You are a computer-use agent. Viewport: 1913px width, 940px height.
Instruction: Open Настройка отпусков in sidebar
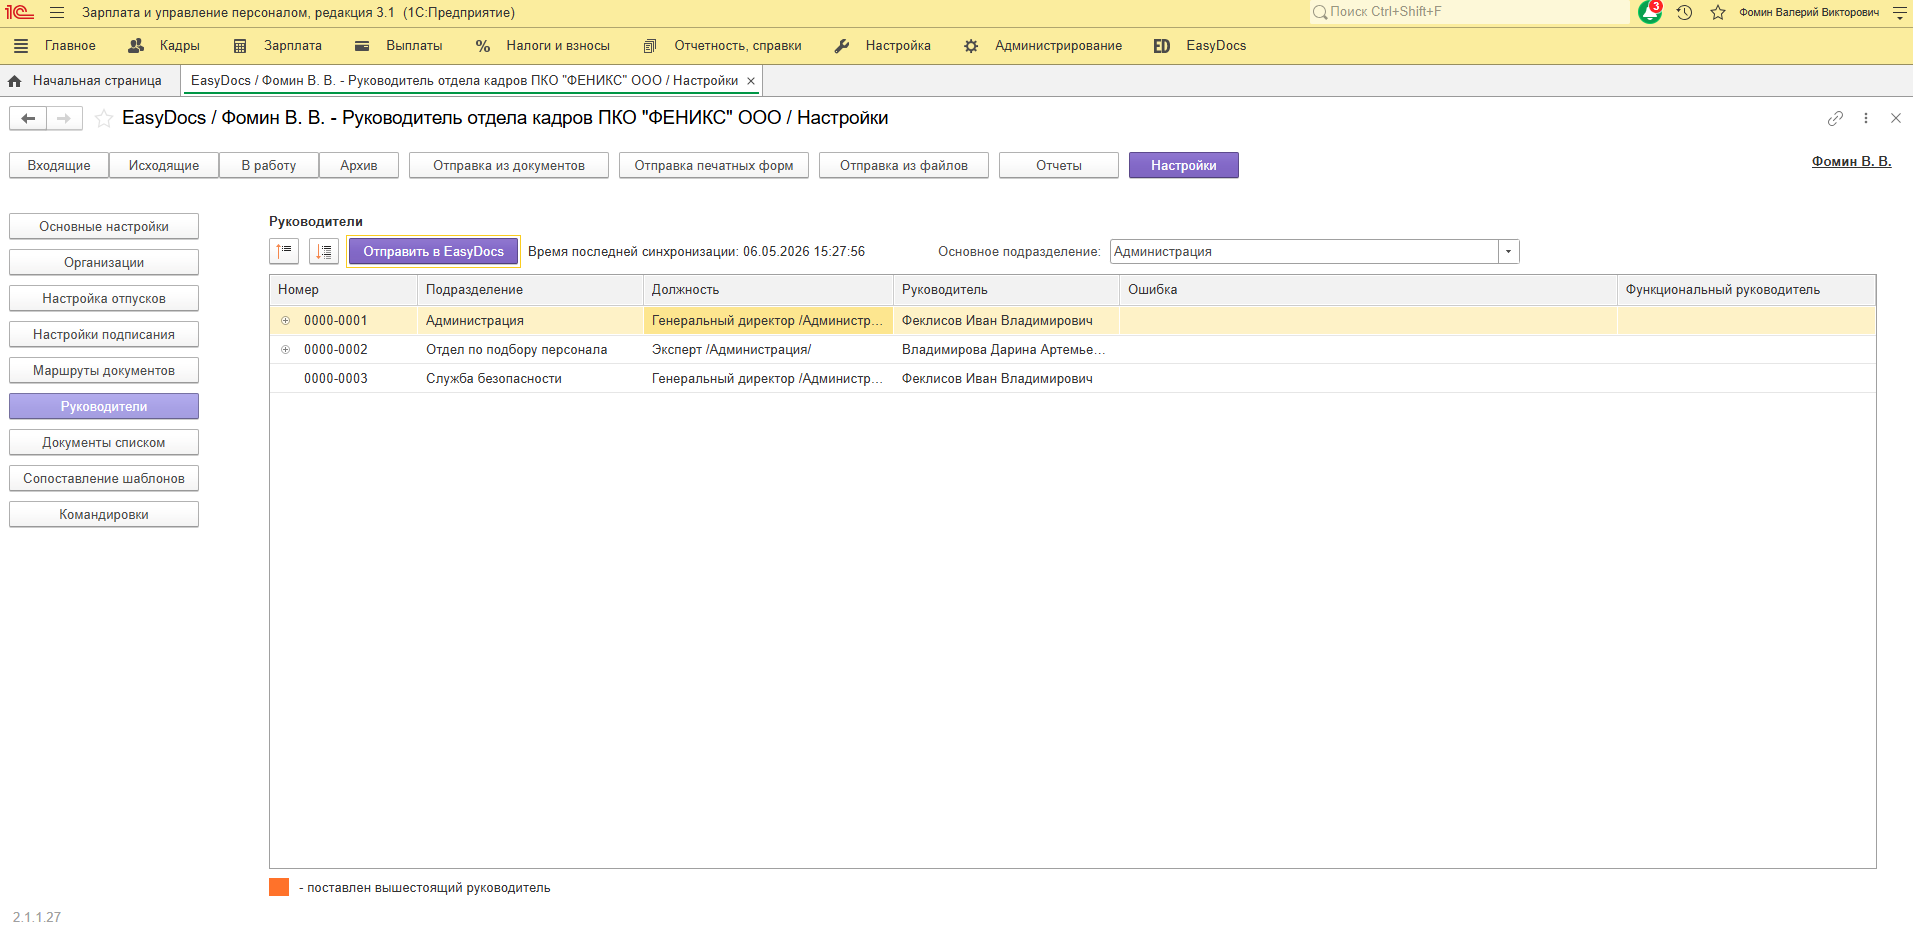pos(104,299)
